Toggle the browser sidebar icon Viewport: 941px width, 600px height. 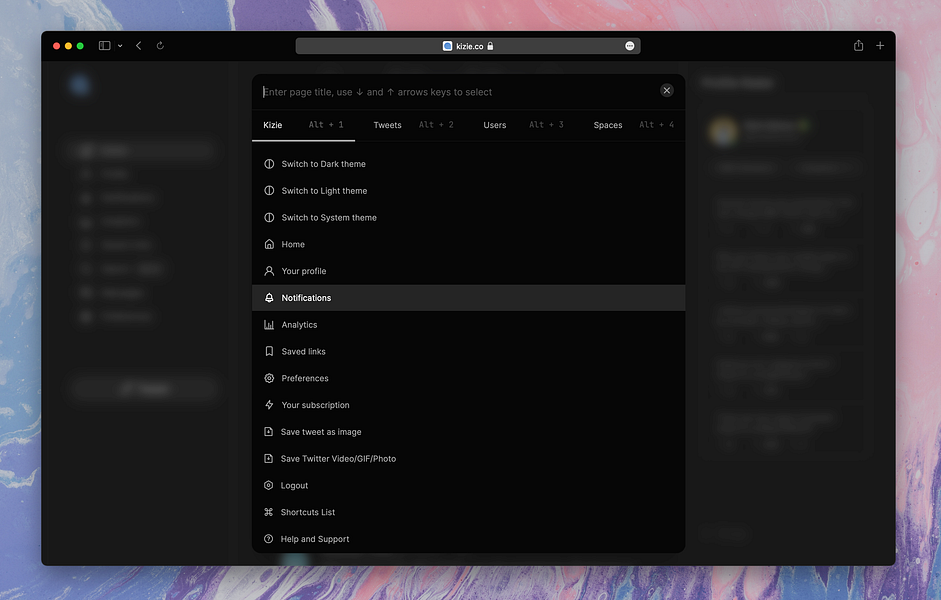104,46
